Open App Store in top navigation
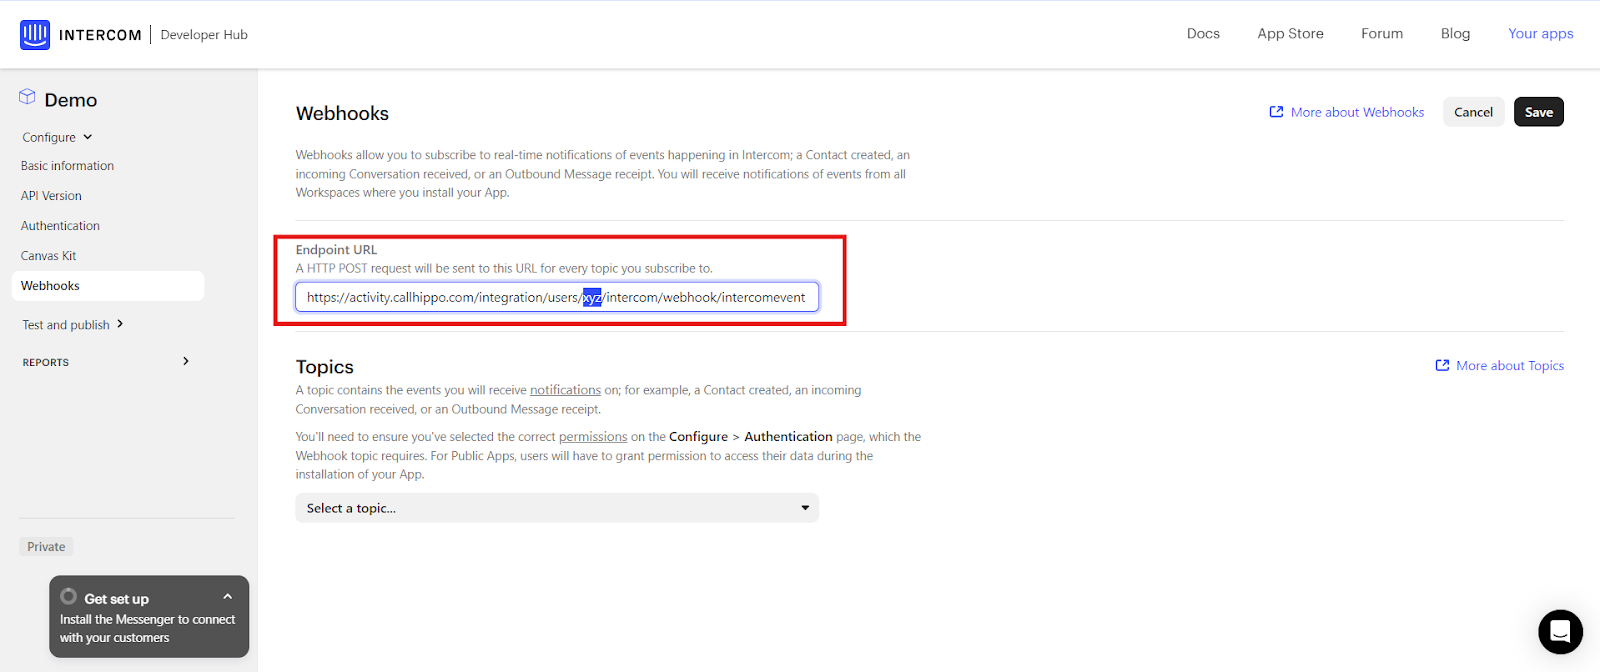This screenshot has height=672, width=1600. pyautogui.click(x=1290, y=34)
